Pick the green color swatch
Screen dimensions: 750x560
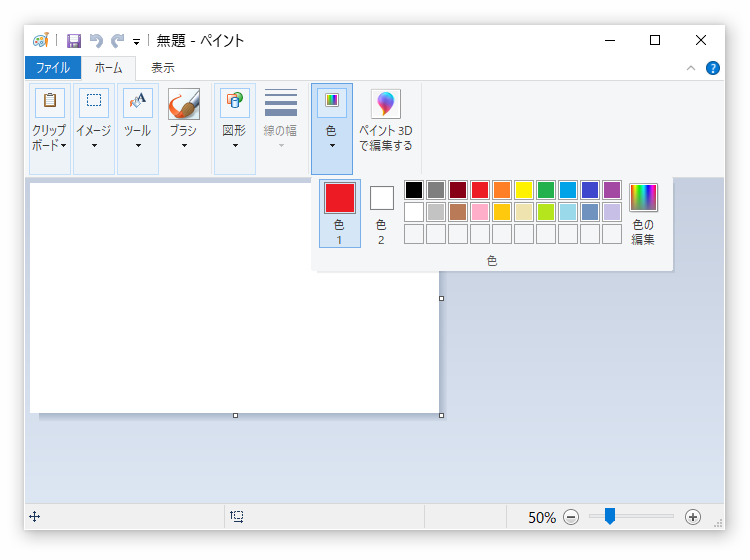pos(546,190)
